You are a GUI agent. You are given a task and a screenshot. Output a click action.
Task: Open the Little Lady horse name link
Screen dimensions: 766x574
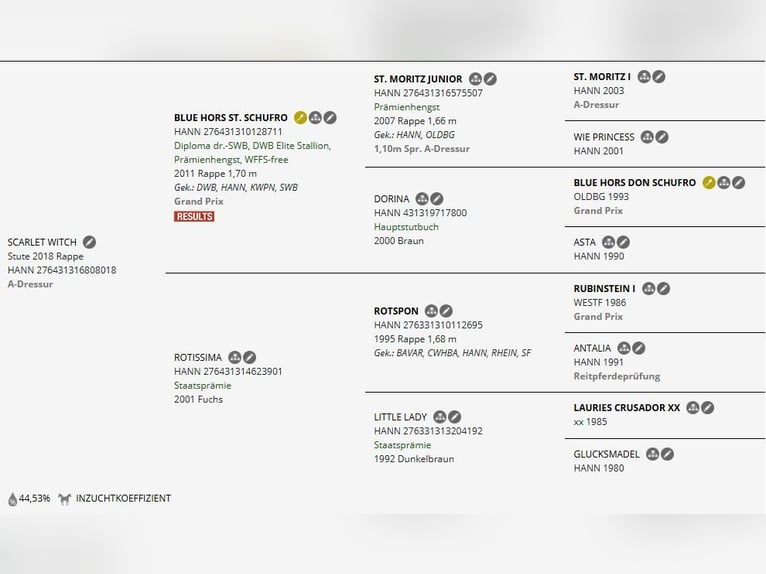click(x=400, y=417)
